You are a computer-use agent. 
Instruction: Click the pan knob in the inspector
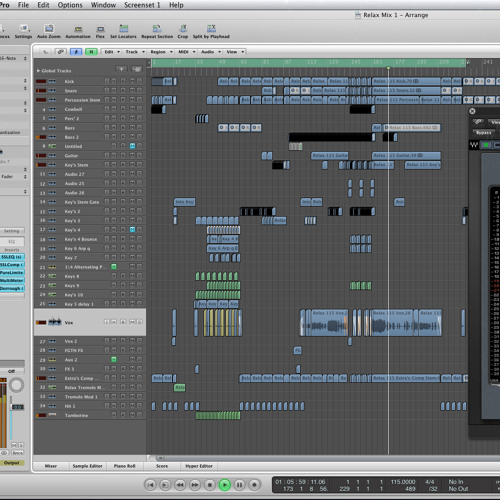point(16,385)
